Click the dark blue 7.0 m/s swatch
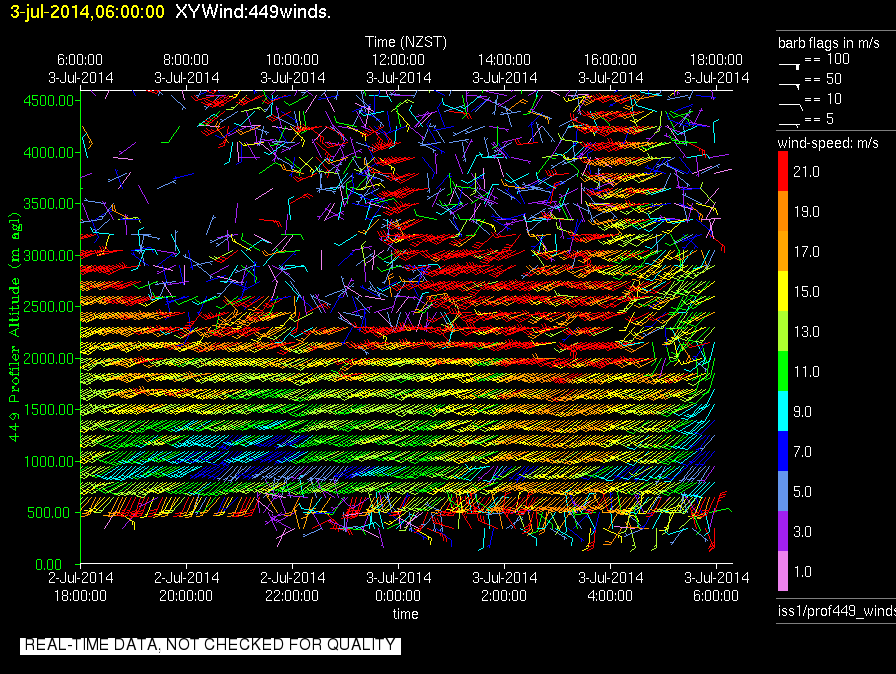 (783, 451)
